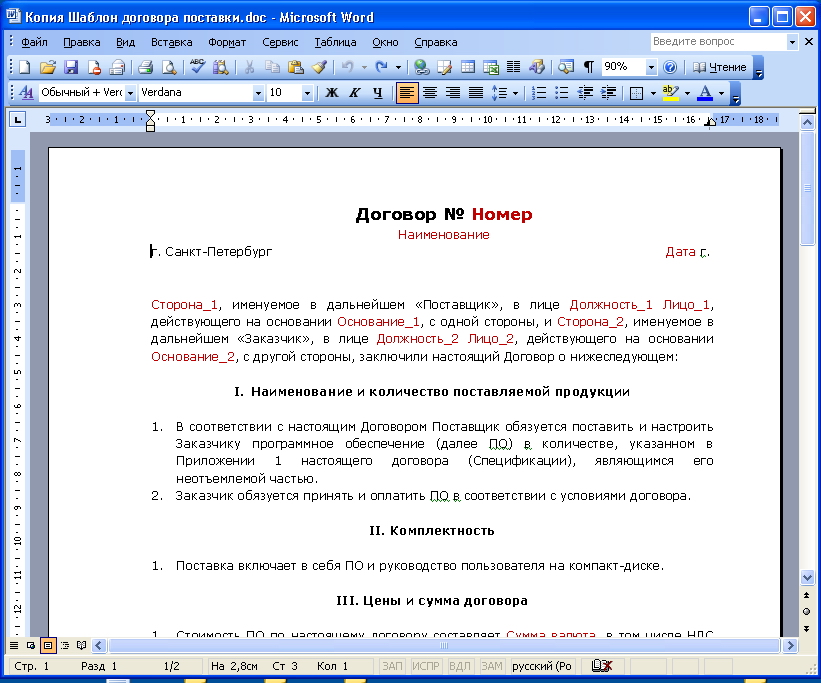Set paragraph alignment to left

[407, 93]
